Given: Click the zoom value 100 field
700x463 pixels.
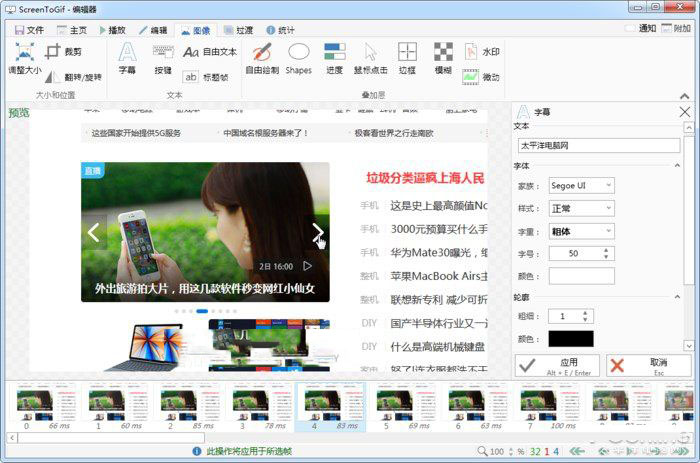Looking at the screenshot, I should click(x=496, y=451).
